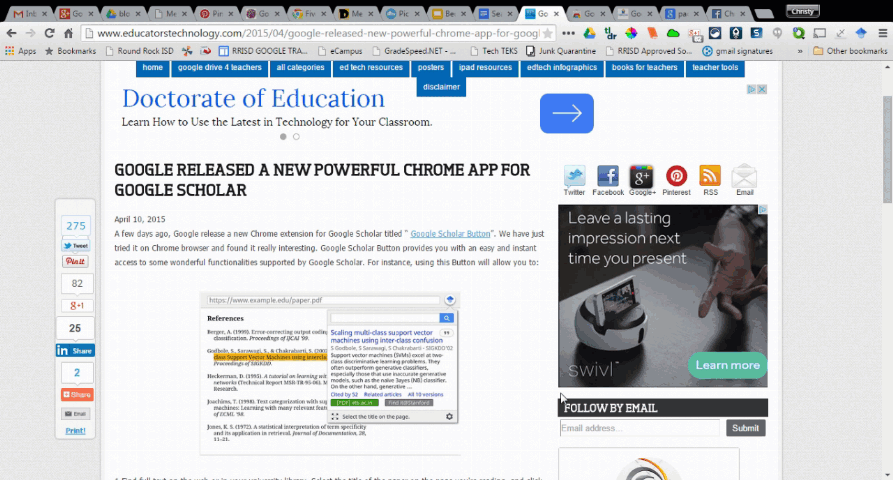Screen dimensions: 893x480
Task: Click Learn more on swivl ad
Action: point(727,365)
